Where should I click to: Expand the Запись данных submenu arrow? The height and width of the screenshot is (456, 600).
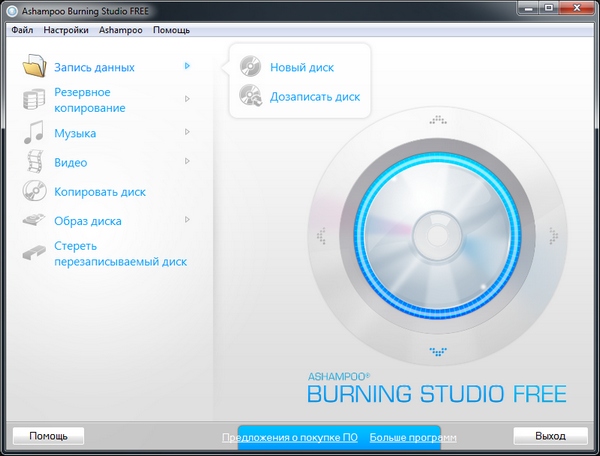click(x=187, y=67)
